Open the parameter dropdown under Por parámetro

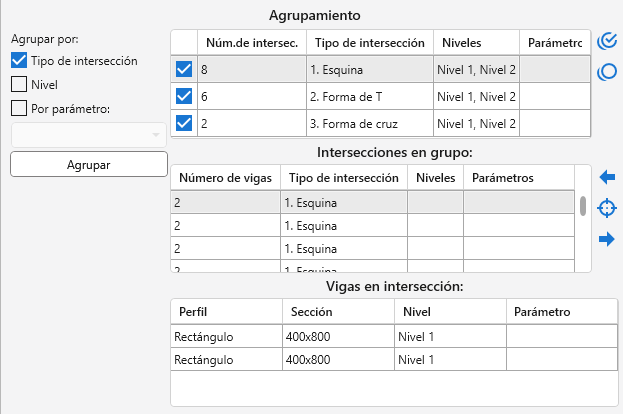click(88, 135)
